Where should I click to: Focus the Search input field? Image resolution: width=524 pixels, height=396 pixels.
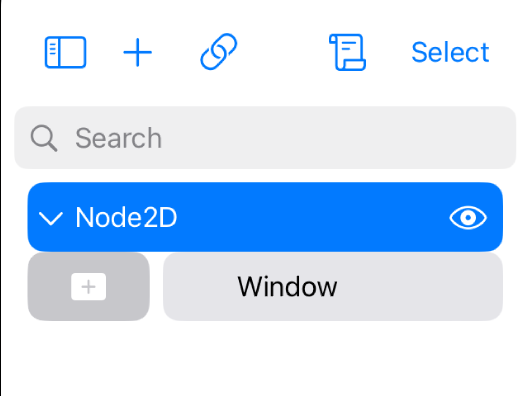265,138
